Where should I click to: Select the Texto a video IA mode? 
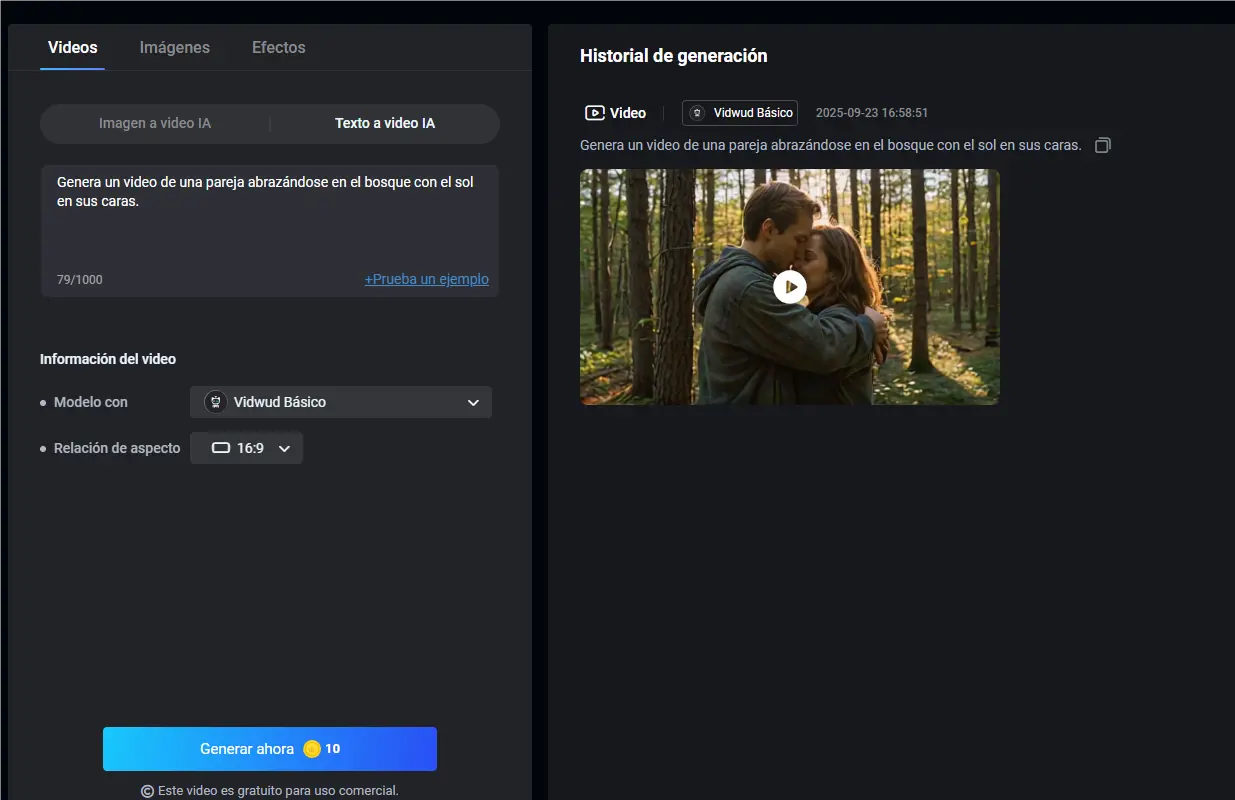coord(383,123)
